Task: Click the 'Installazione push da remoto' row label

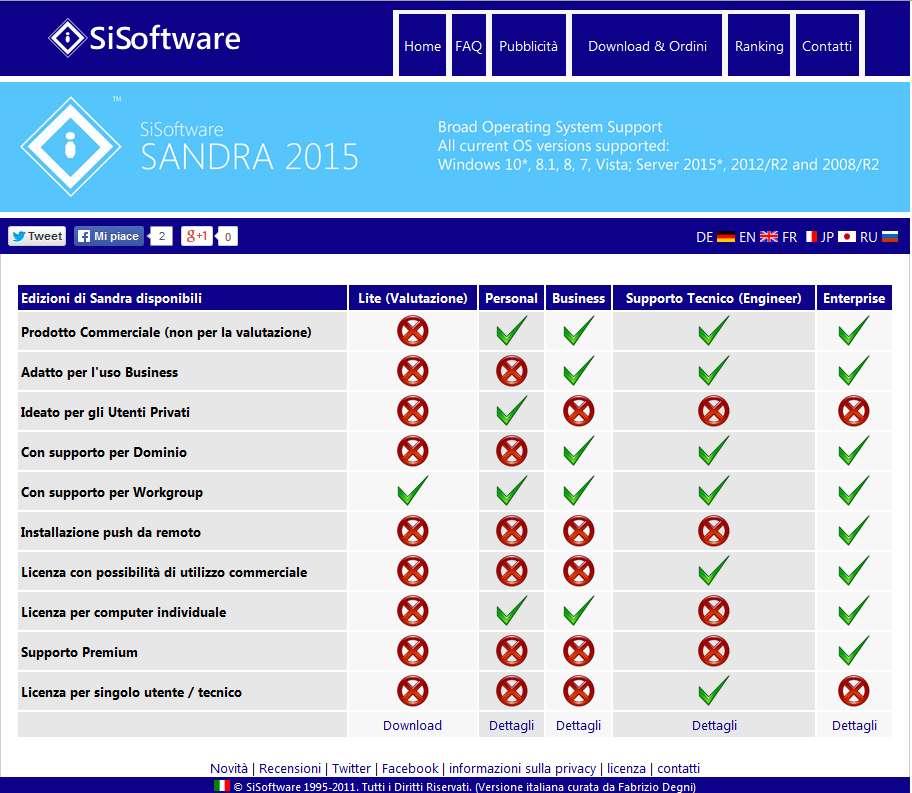Action: point(111,532)
